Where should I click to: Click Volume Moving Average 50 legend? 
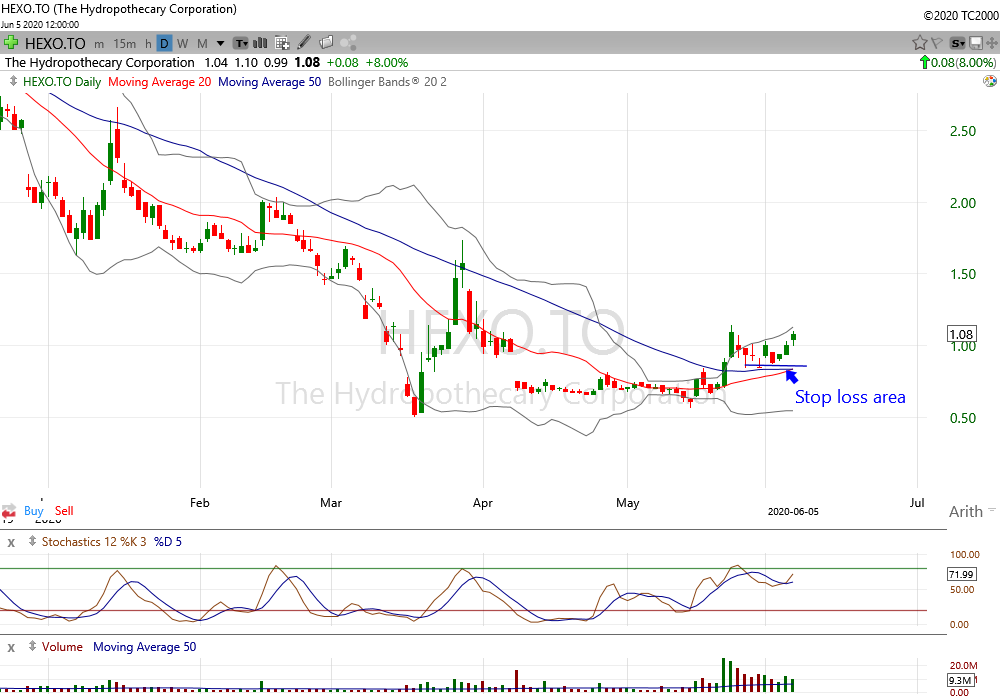click(x=145, y=647)
